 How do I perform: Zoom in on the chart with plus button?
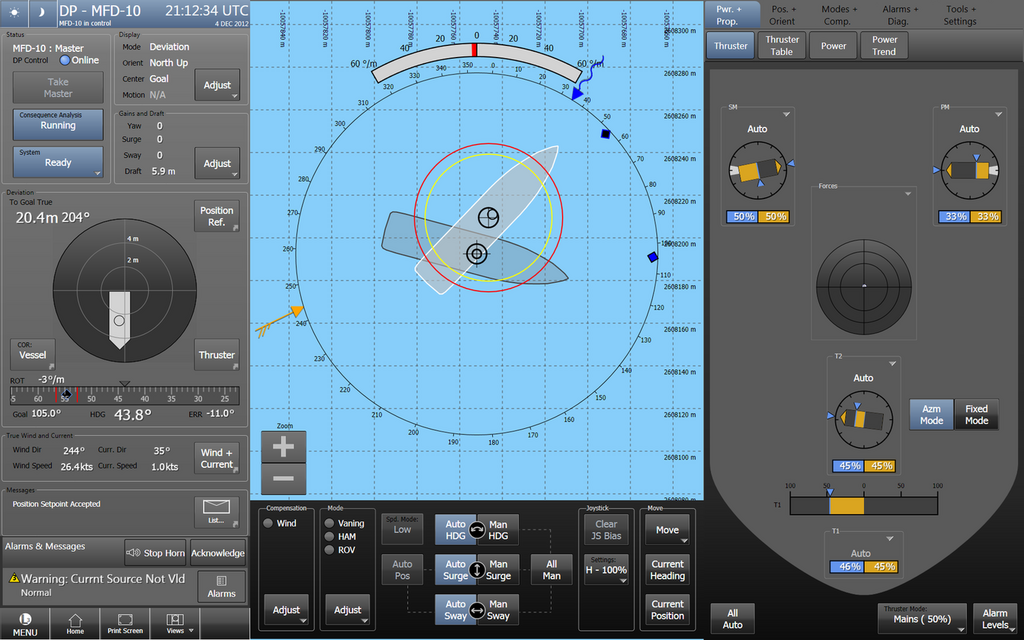point(283,446)
